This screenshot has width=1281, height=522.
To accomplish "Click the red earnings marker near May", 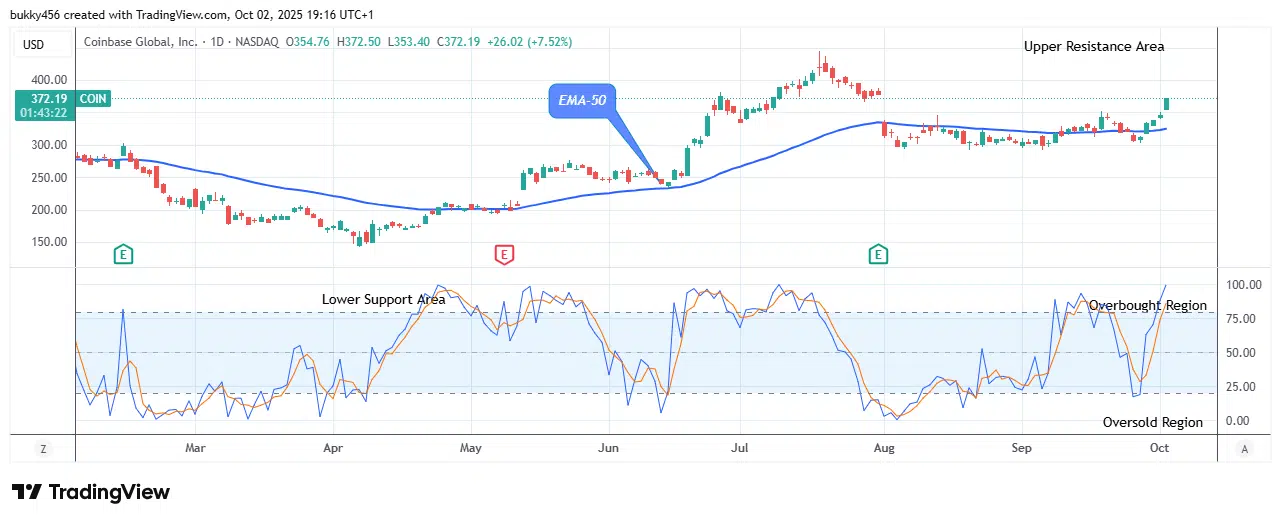I will click(x=504, y=254).
